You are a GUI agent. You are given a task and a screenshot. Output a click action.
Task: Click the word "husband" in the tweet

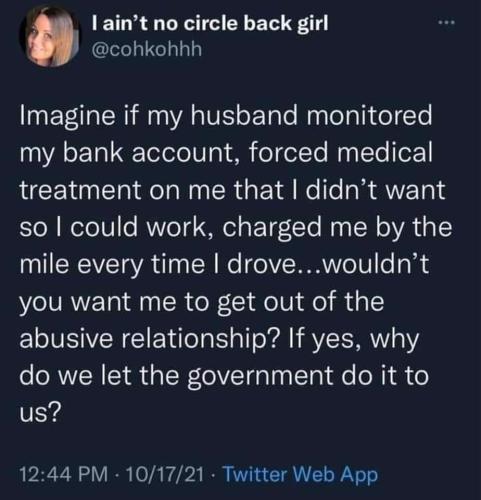click(243, 115)
